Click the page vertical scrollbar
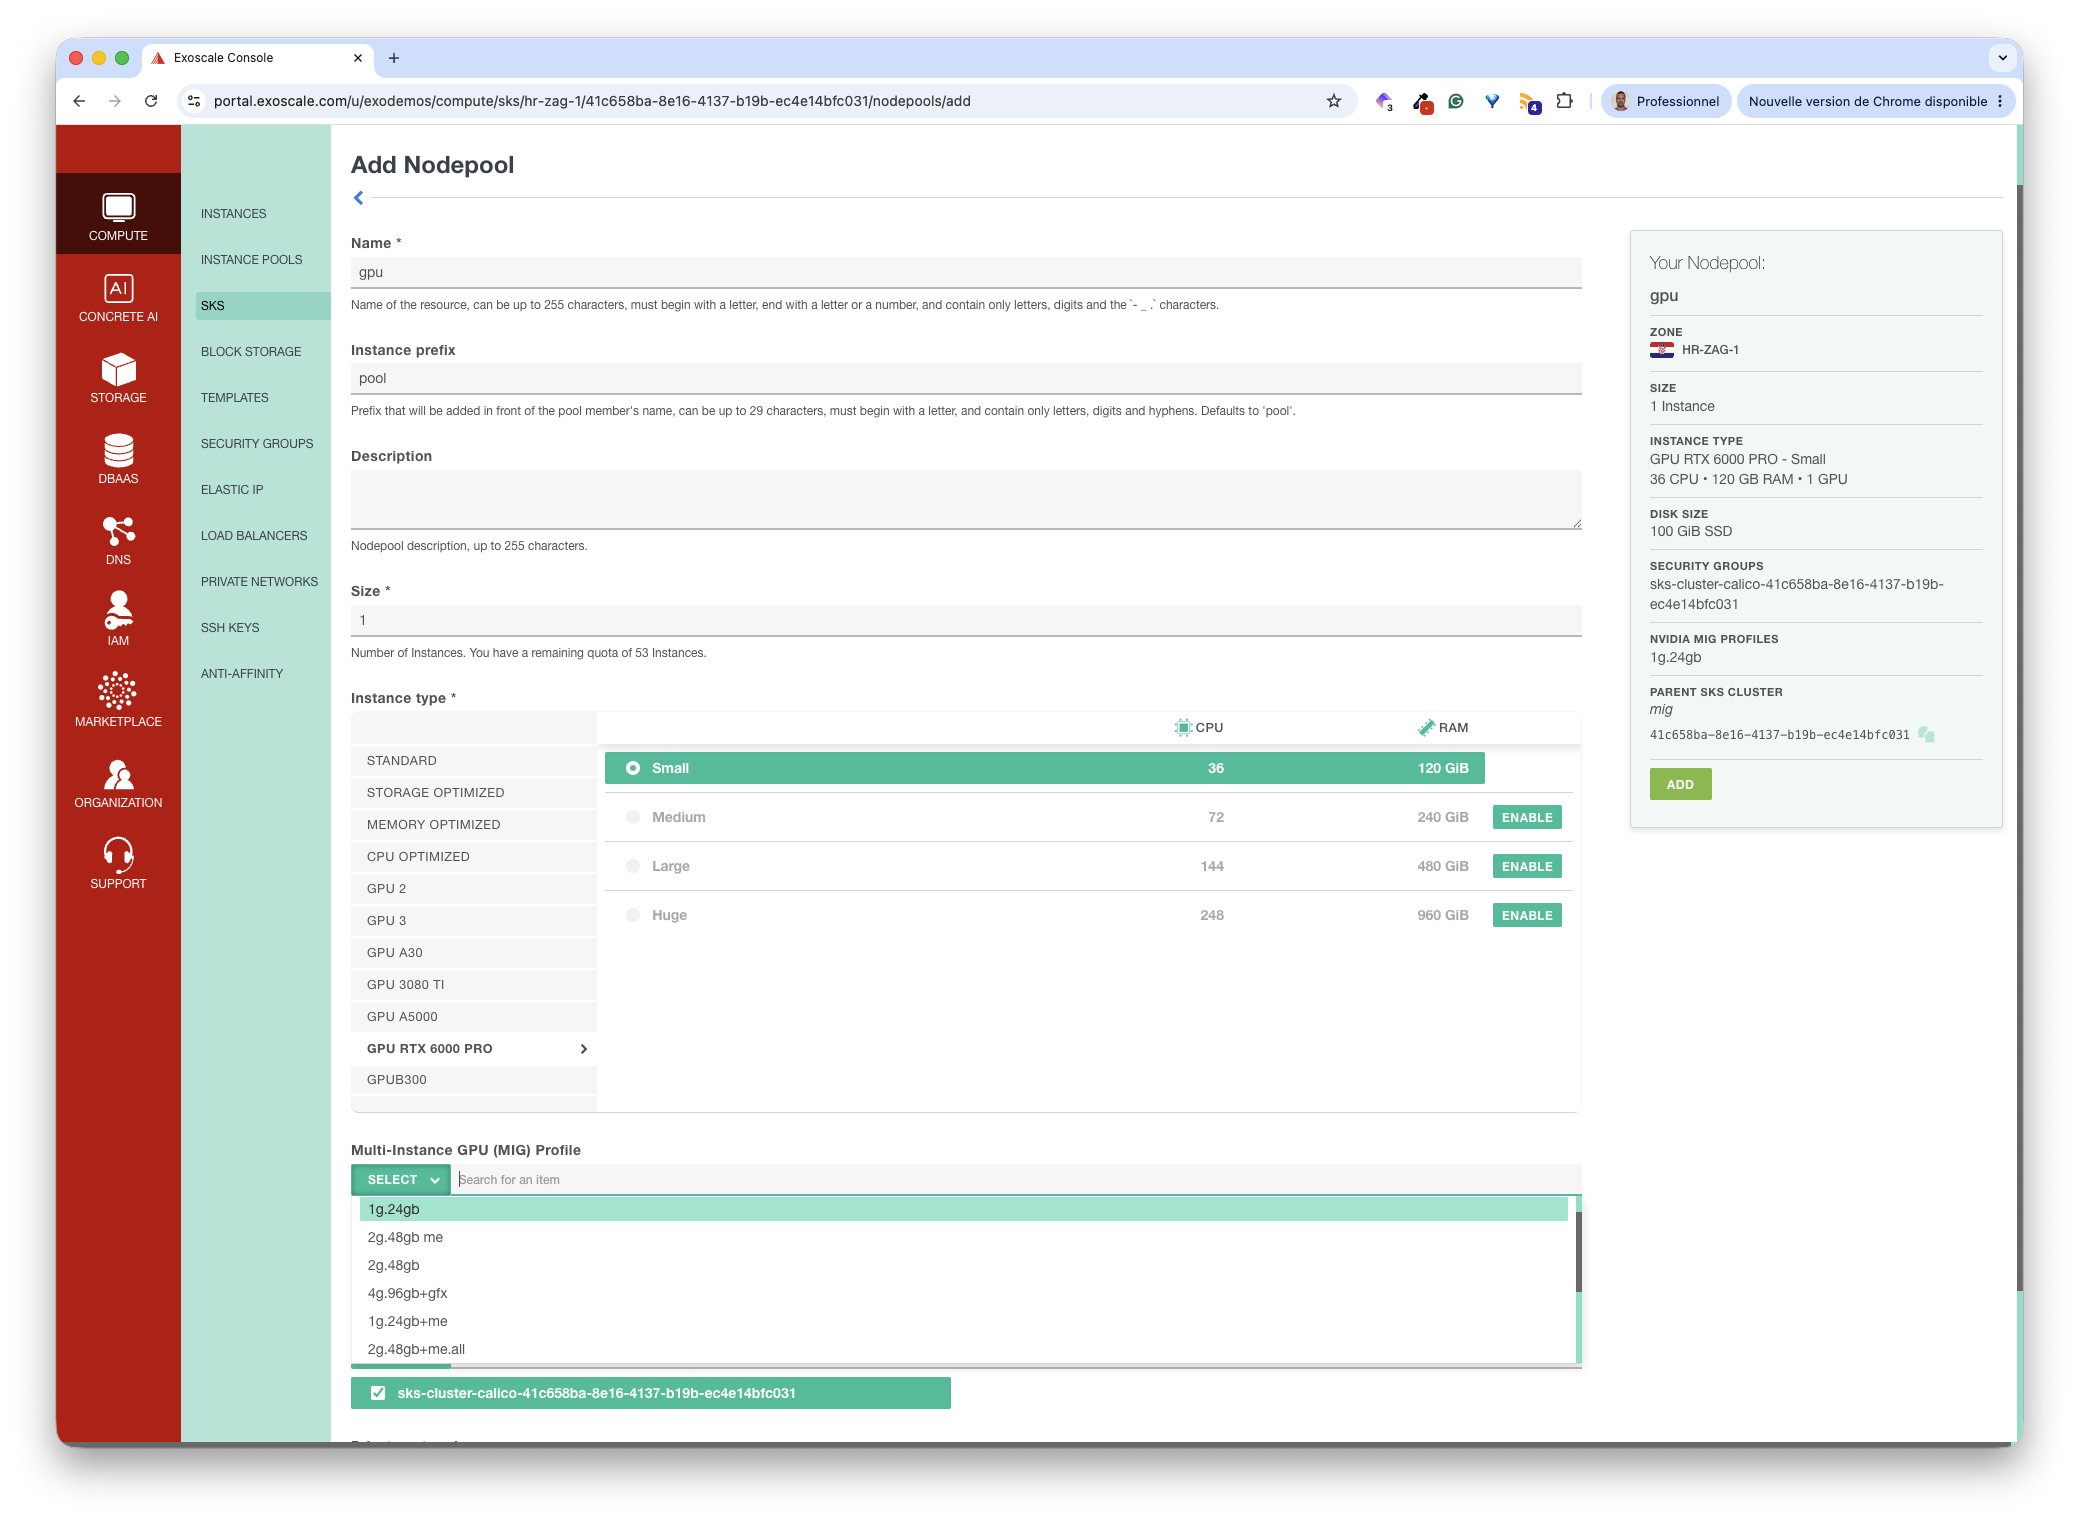The width and height of the screenshot is (2079, 1522). [x=2019, y=737]
